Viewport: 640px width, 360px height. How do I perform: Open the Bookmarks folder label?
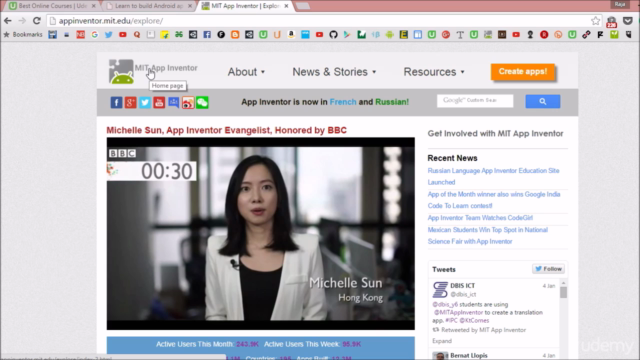23,35
